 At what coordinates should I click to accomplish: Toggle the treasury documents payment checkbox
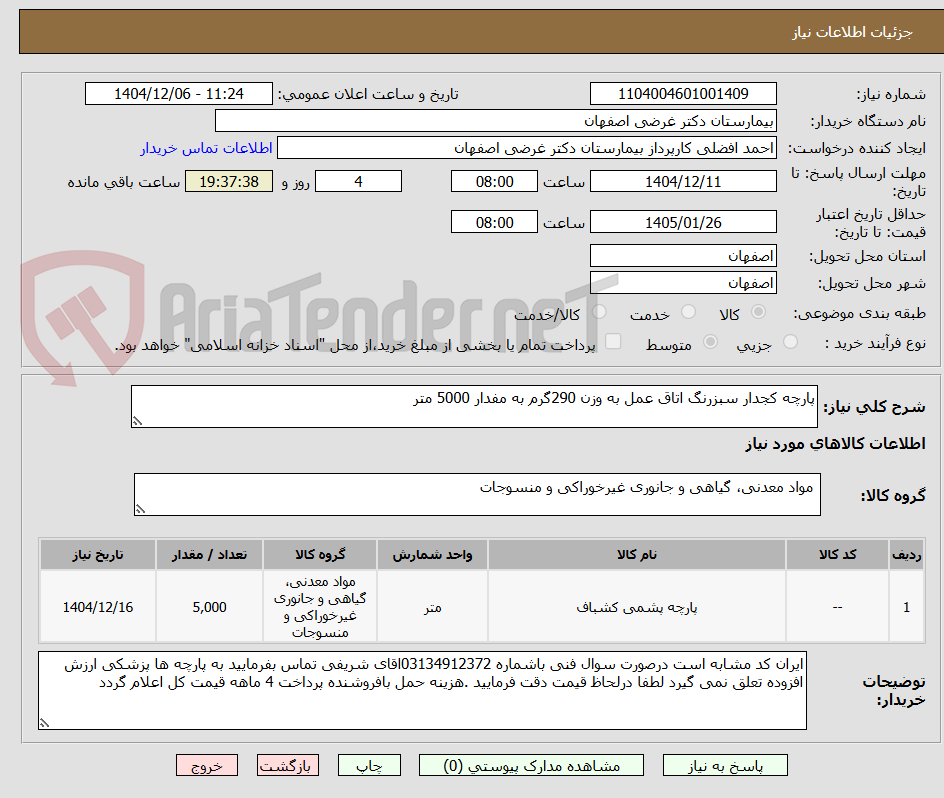tap(613, 341)
